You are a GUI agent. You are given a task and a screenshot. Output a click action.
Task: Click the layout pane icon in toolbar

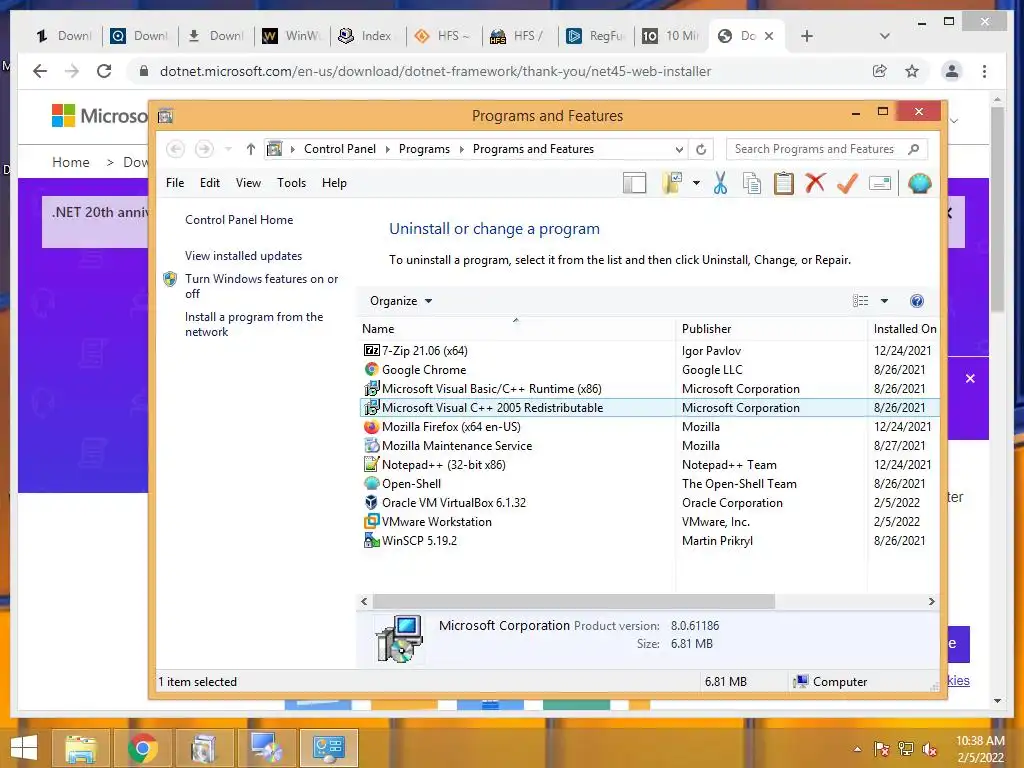tap(635, 184)
